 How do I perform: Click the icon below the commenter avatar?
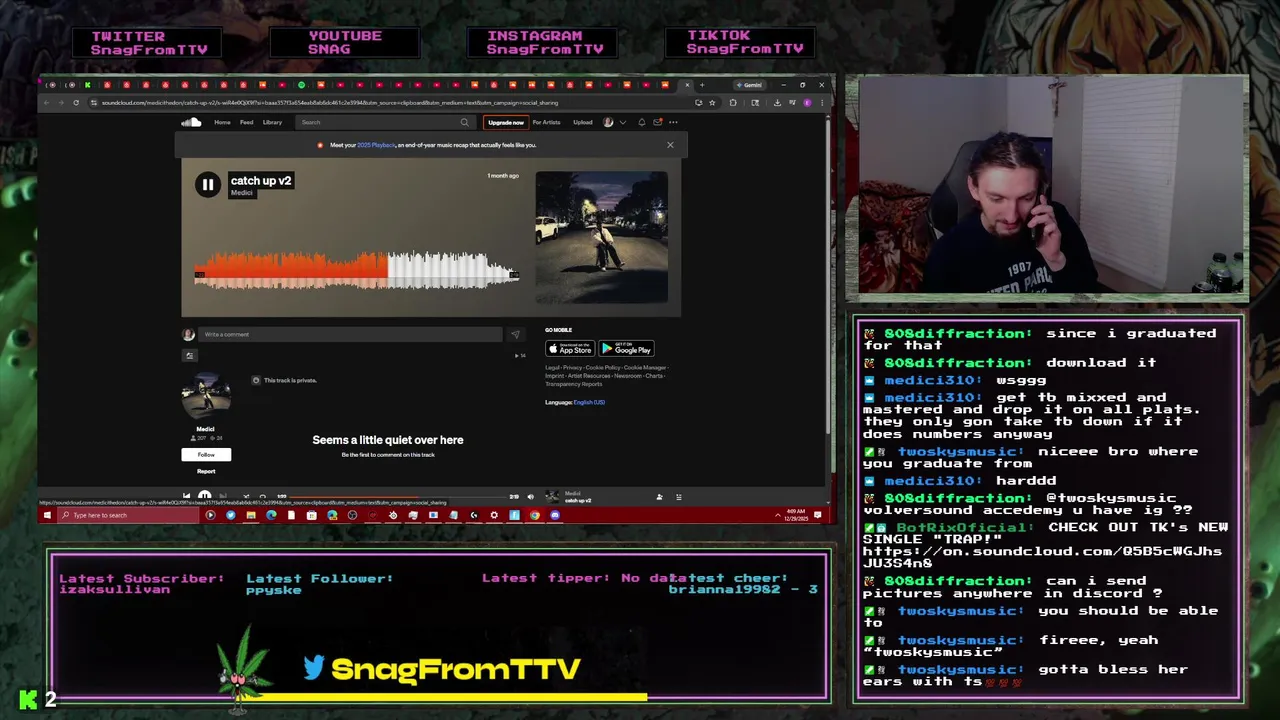189,355
